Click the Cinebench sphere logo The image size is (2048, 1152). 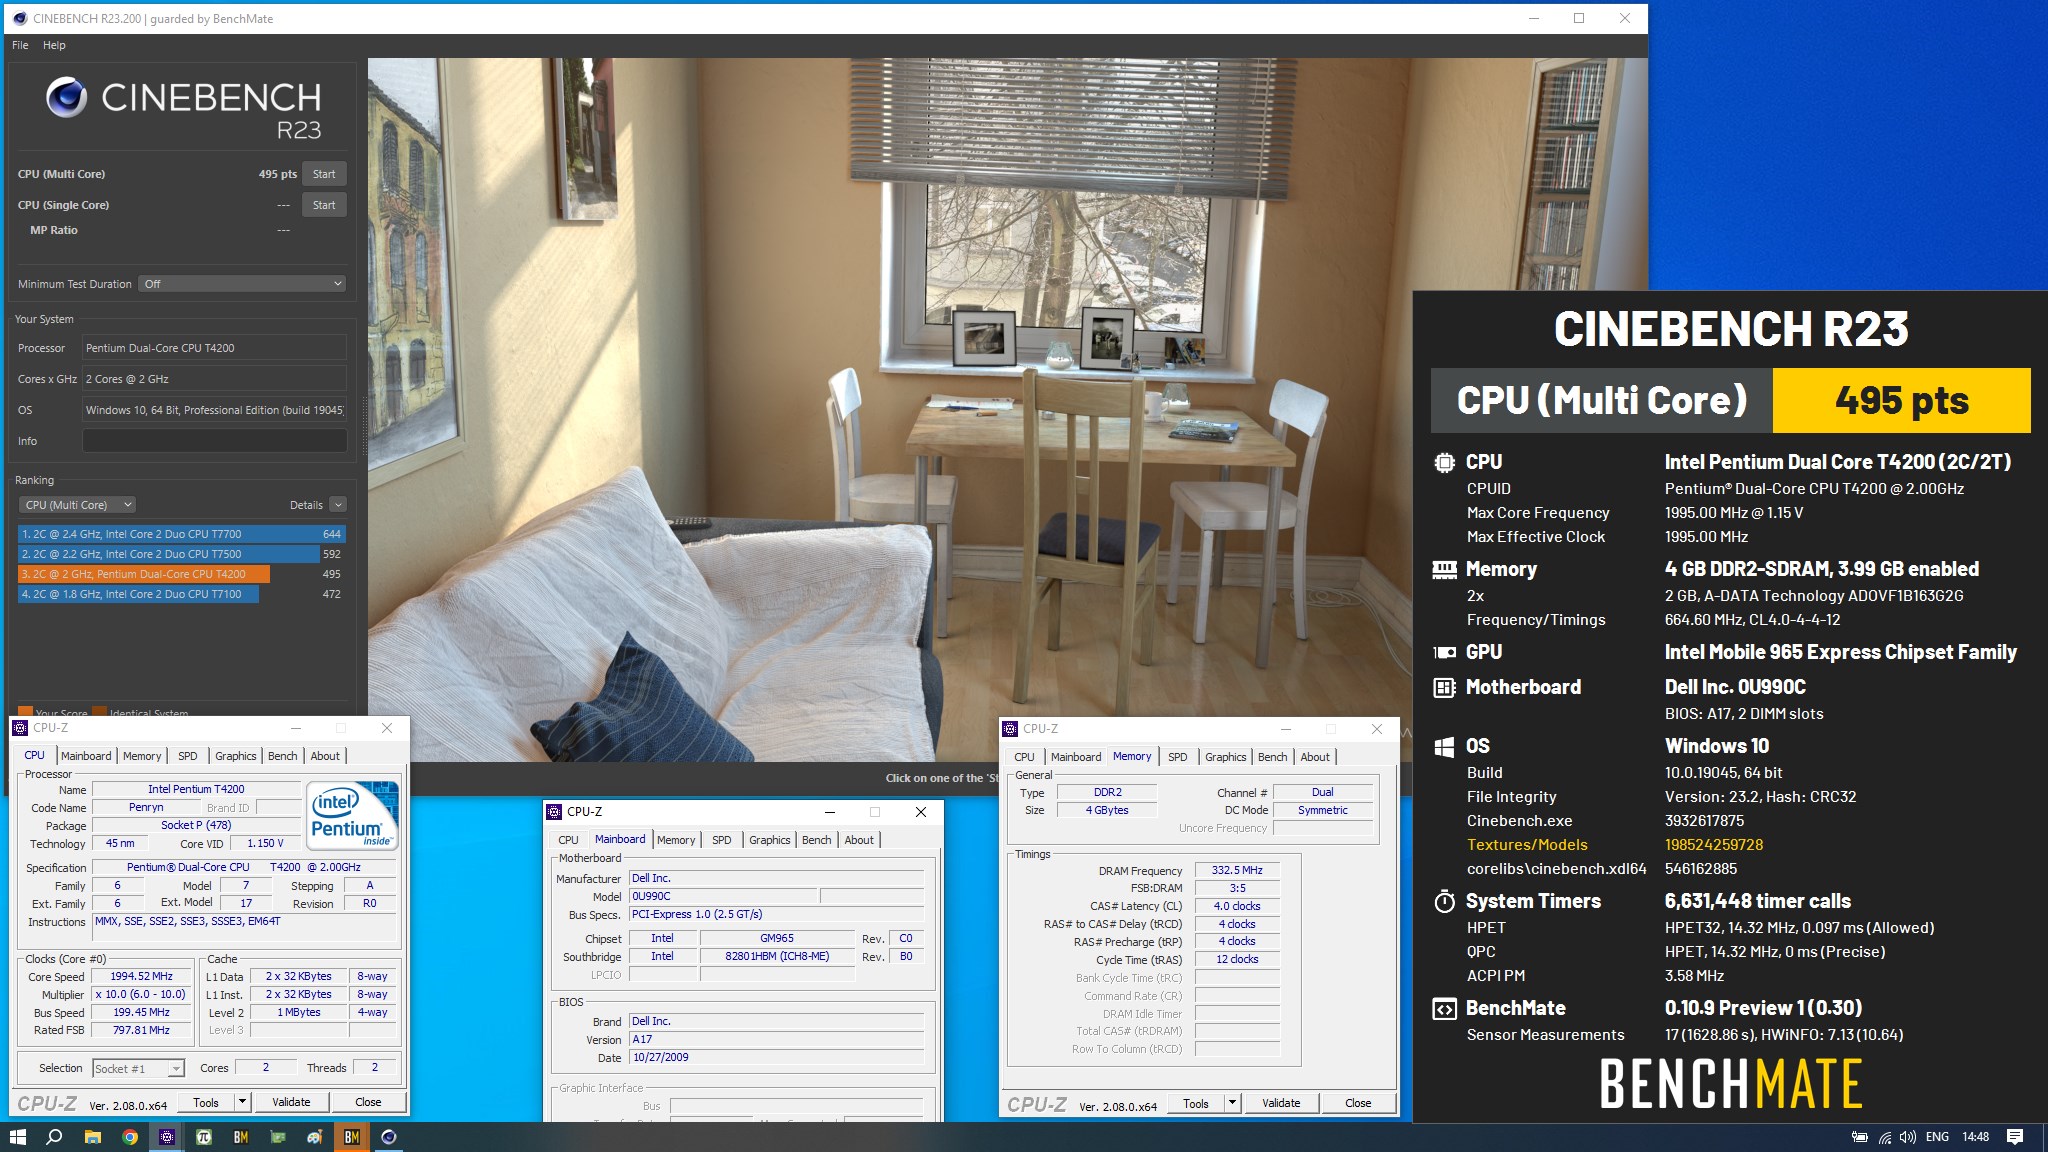[67, 97]
